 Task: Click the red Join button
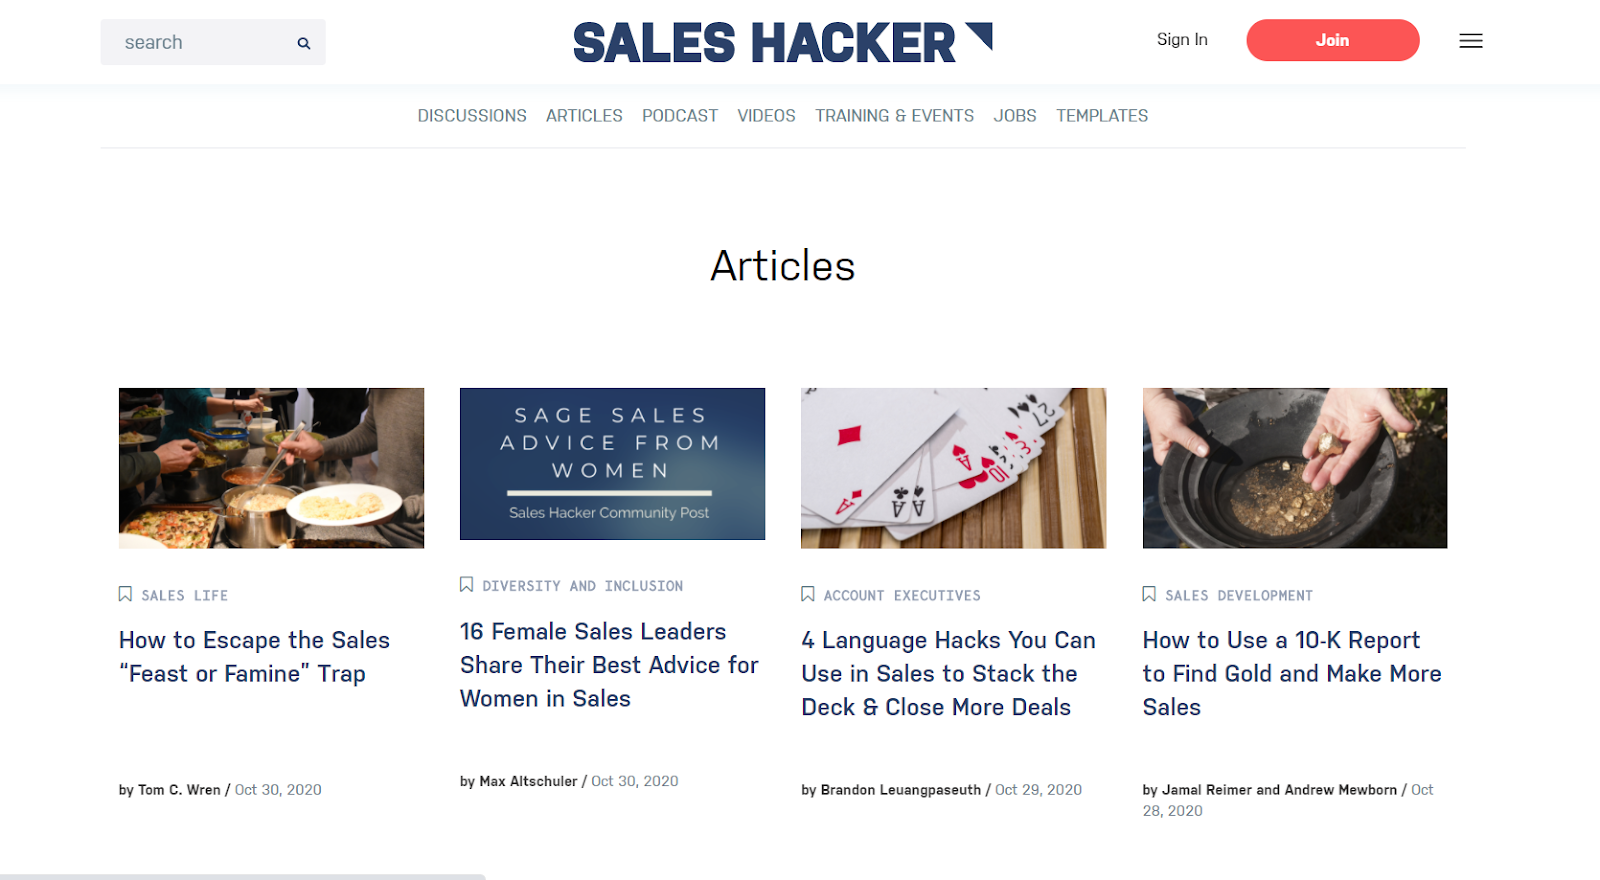(1332, 40)
